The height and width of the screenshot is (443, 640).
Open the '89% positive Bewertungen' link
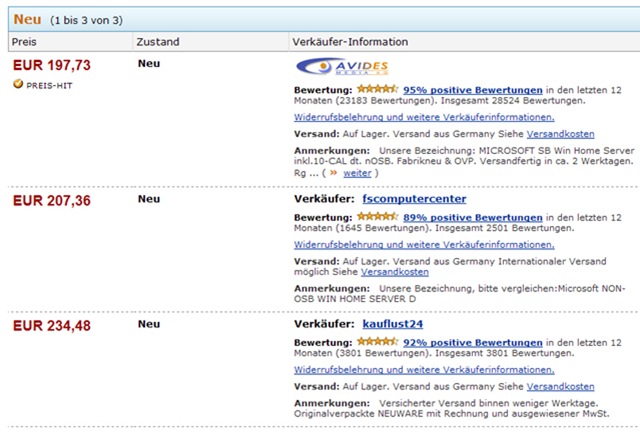tap(473, 217)
